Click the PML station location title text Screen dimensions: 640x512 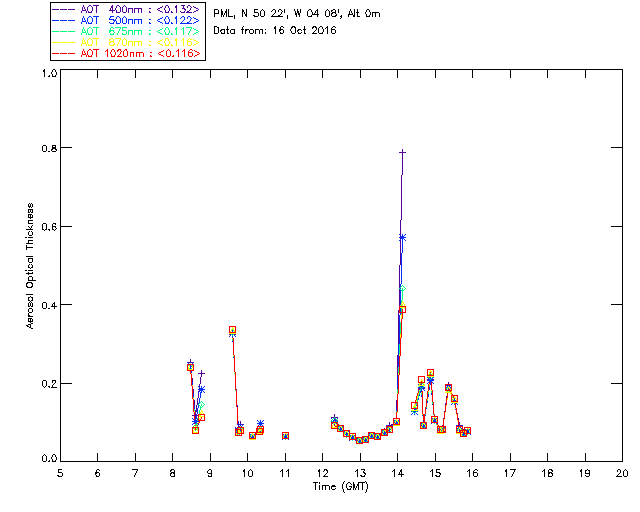point(297,13)
